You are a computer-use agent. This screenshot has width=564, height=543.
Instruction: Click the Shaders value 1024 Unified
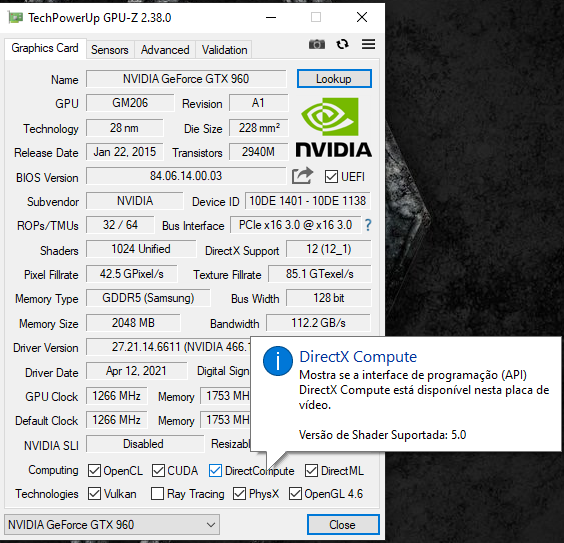(x=141, y=249)
